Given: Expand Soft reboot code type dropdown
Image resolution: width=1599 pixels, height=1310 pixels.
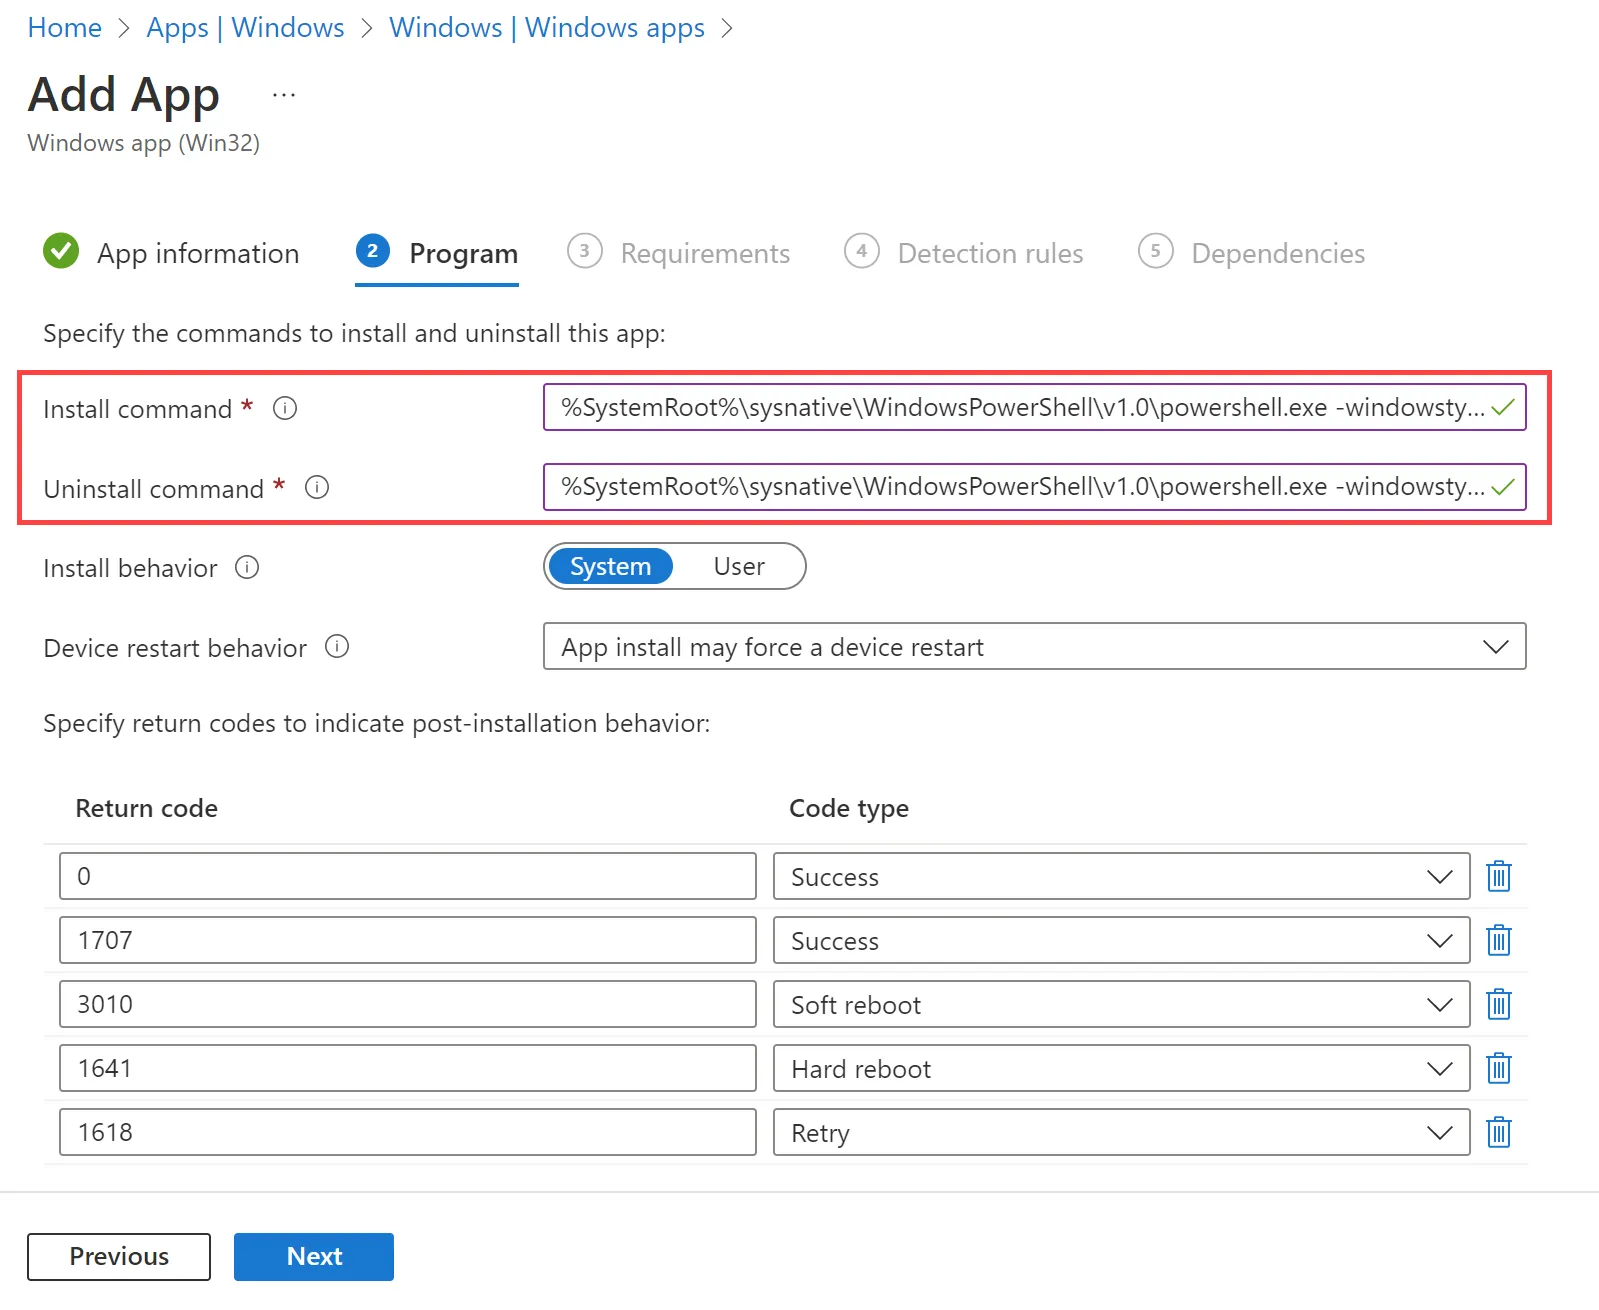Looking at the screenshot, I should tap(1121, 1004).
